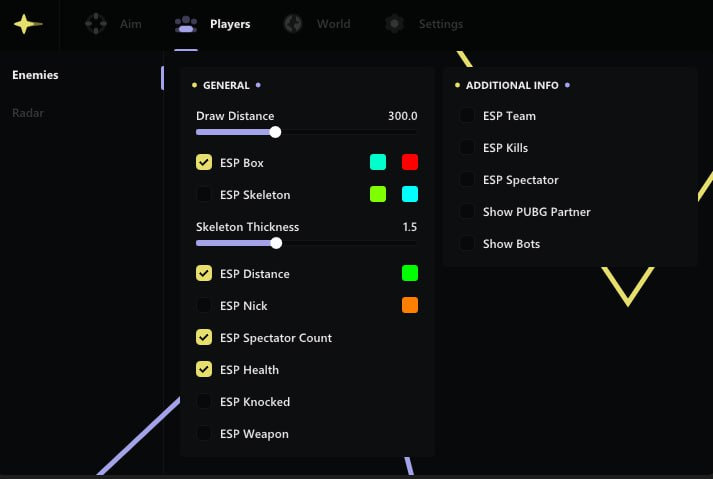Open the Settings tab

coord(440,24)
